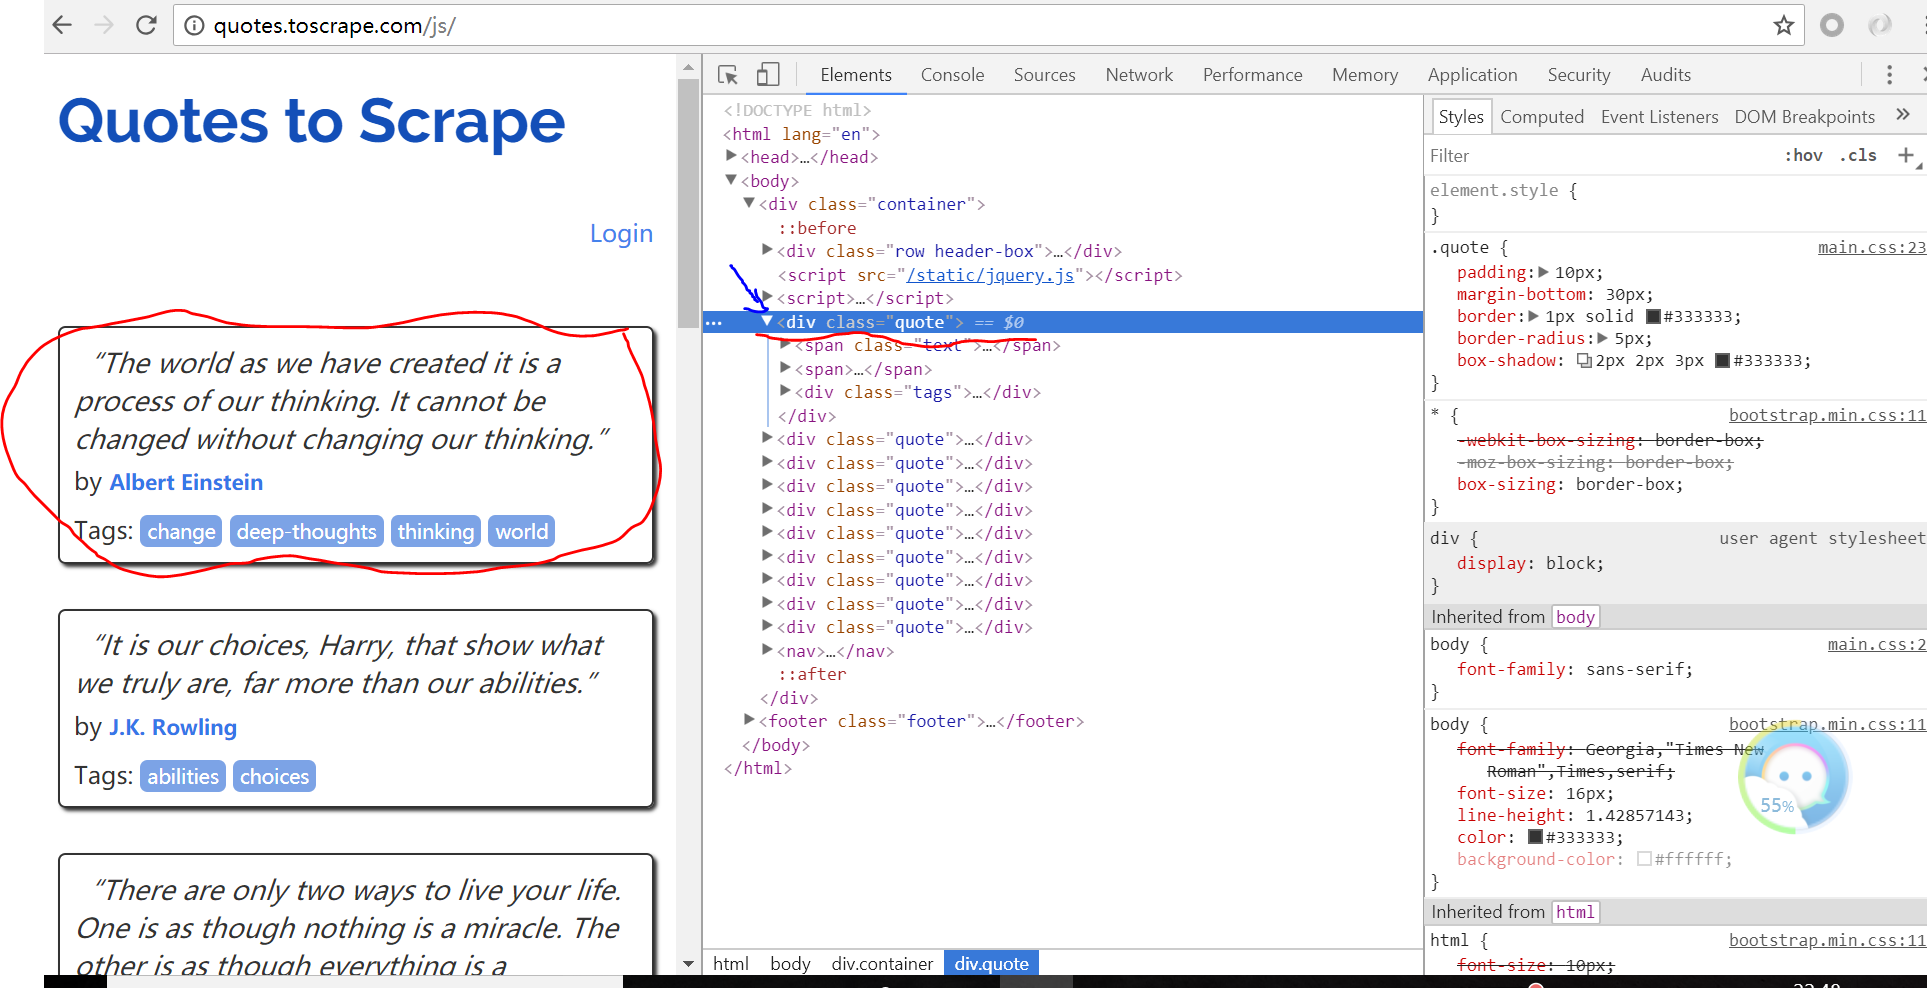The height and width of the screenshot is (988, 1927).
Task: Click the browser address bar URL
Action: (334, 26)
